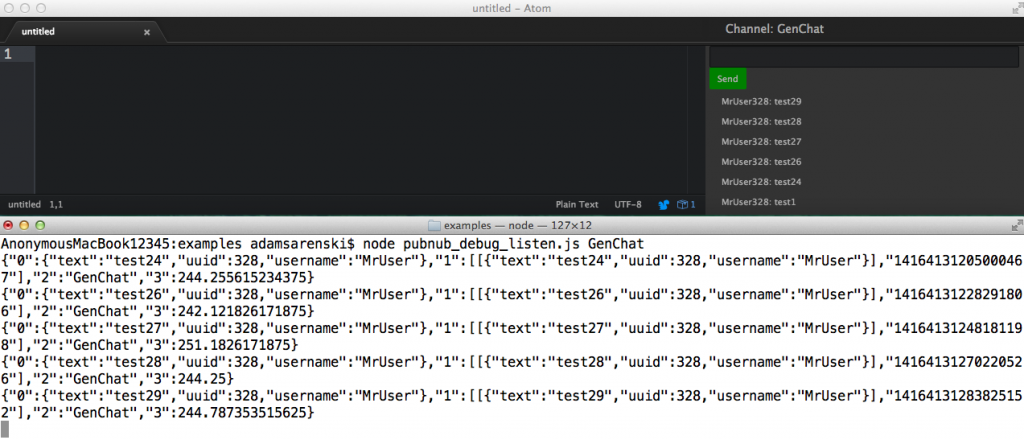Click the blue squirrel update icon
This screenshot has height=440, width=1024.
(663, 204)
